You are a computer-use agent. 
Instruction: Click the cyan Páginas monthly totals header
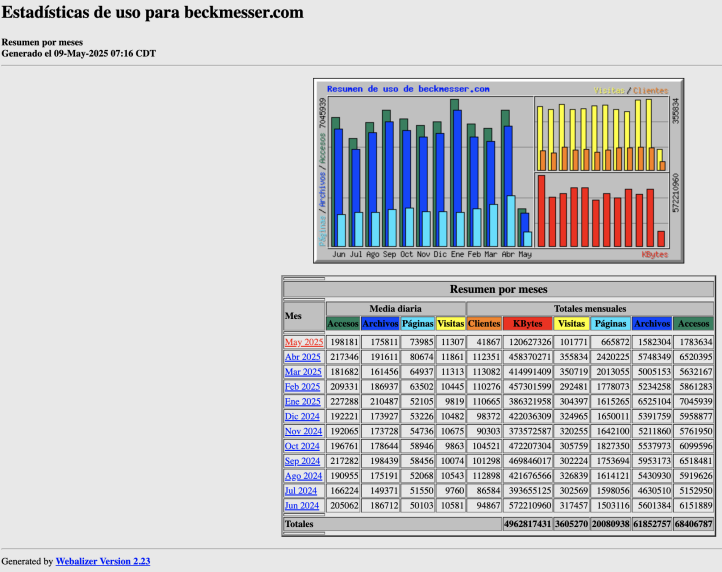[x=610, y=324]
